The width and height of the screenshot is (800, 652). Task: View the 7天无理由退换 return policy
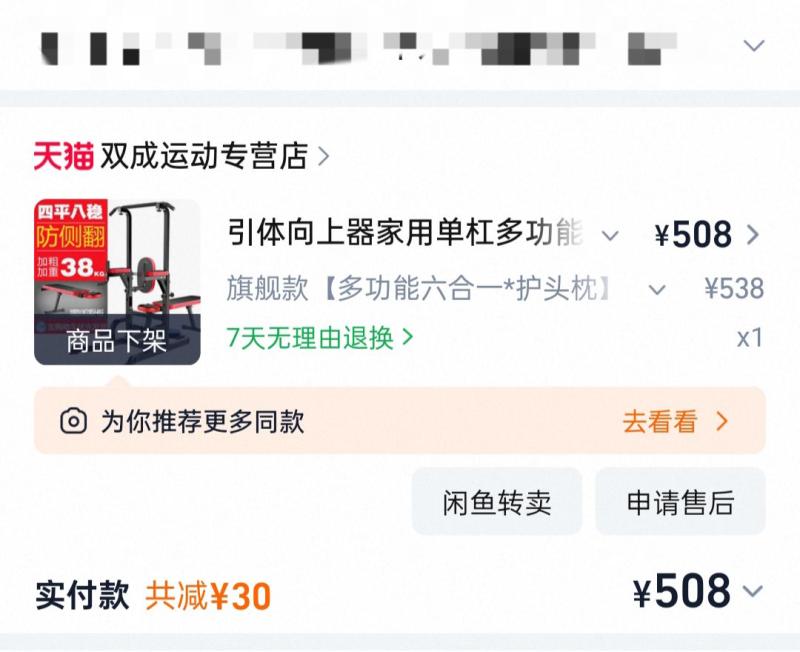click(x=310, y=338)
